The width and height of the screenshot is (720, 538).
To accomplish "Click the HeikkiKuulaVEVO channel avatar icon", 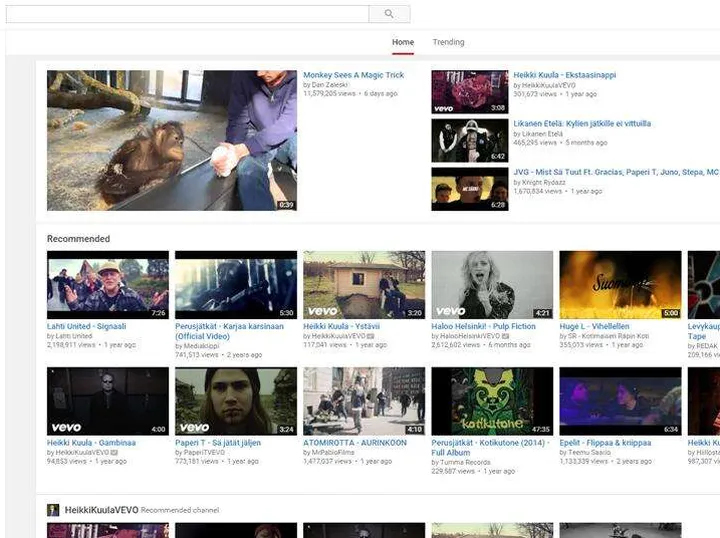I will pyautogui.click(x=53, y=510).
